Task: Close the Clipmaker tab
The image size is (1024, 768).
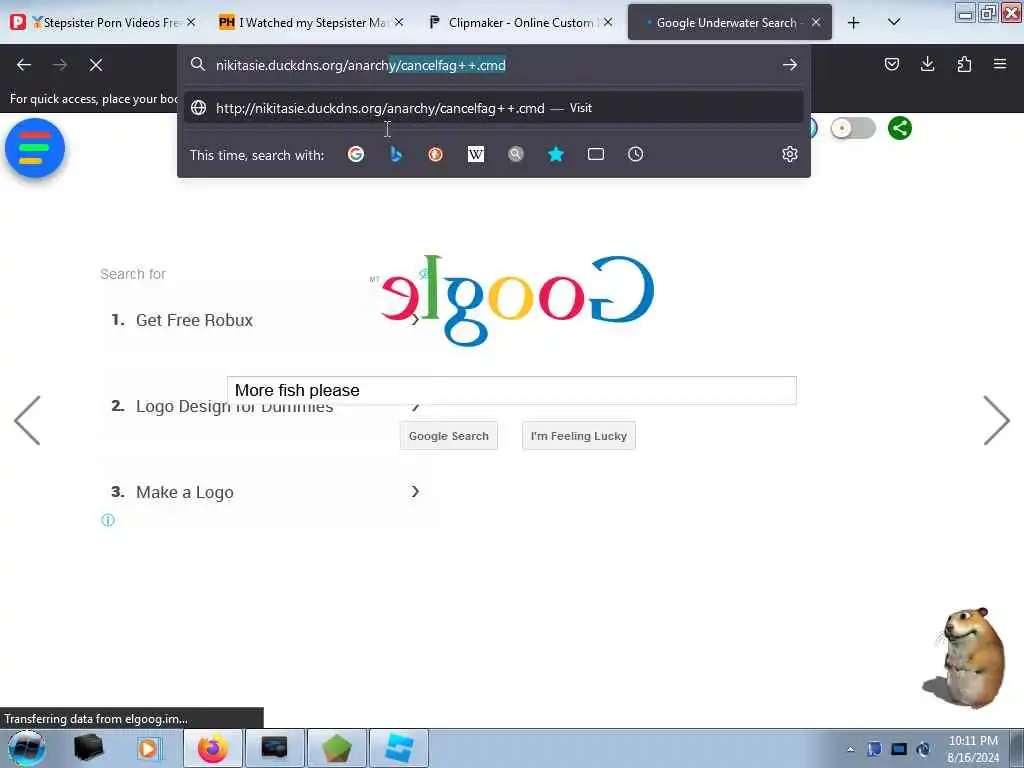Action: 608,22
